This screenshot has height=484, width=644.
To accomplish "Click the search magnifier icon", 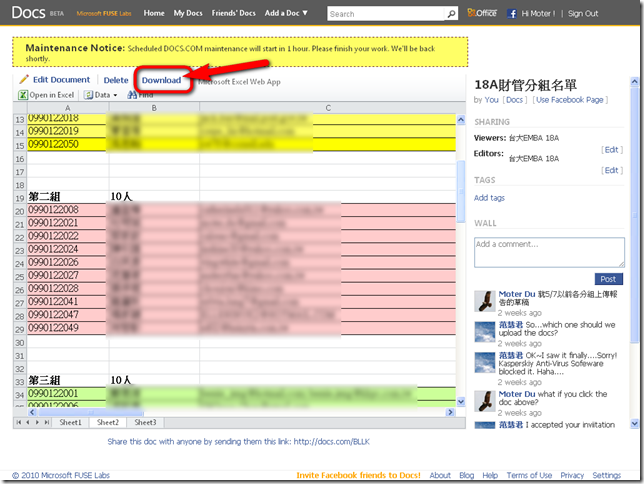I will pos(451,14).
